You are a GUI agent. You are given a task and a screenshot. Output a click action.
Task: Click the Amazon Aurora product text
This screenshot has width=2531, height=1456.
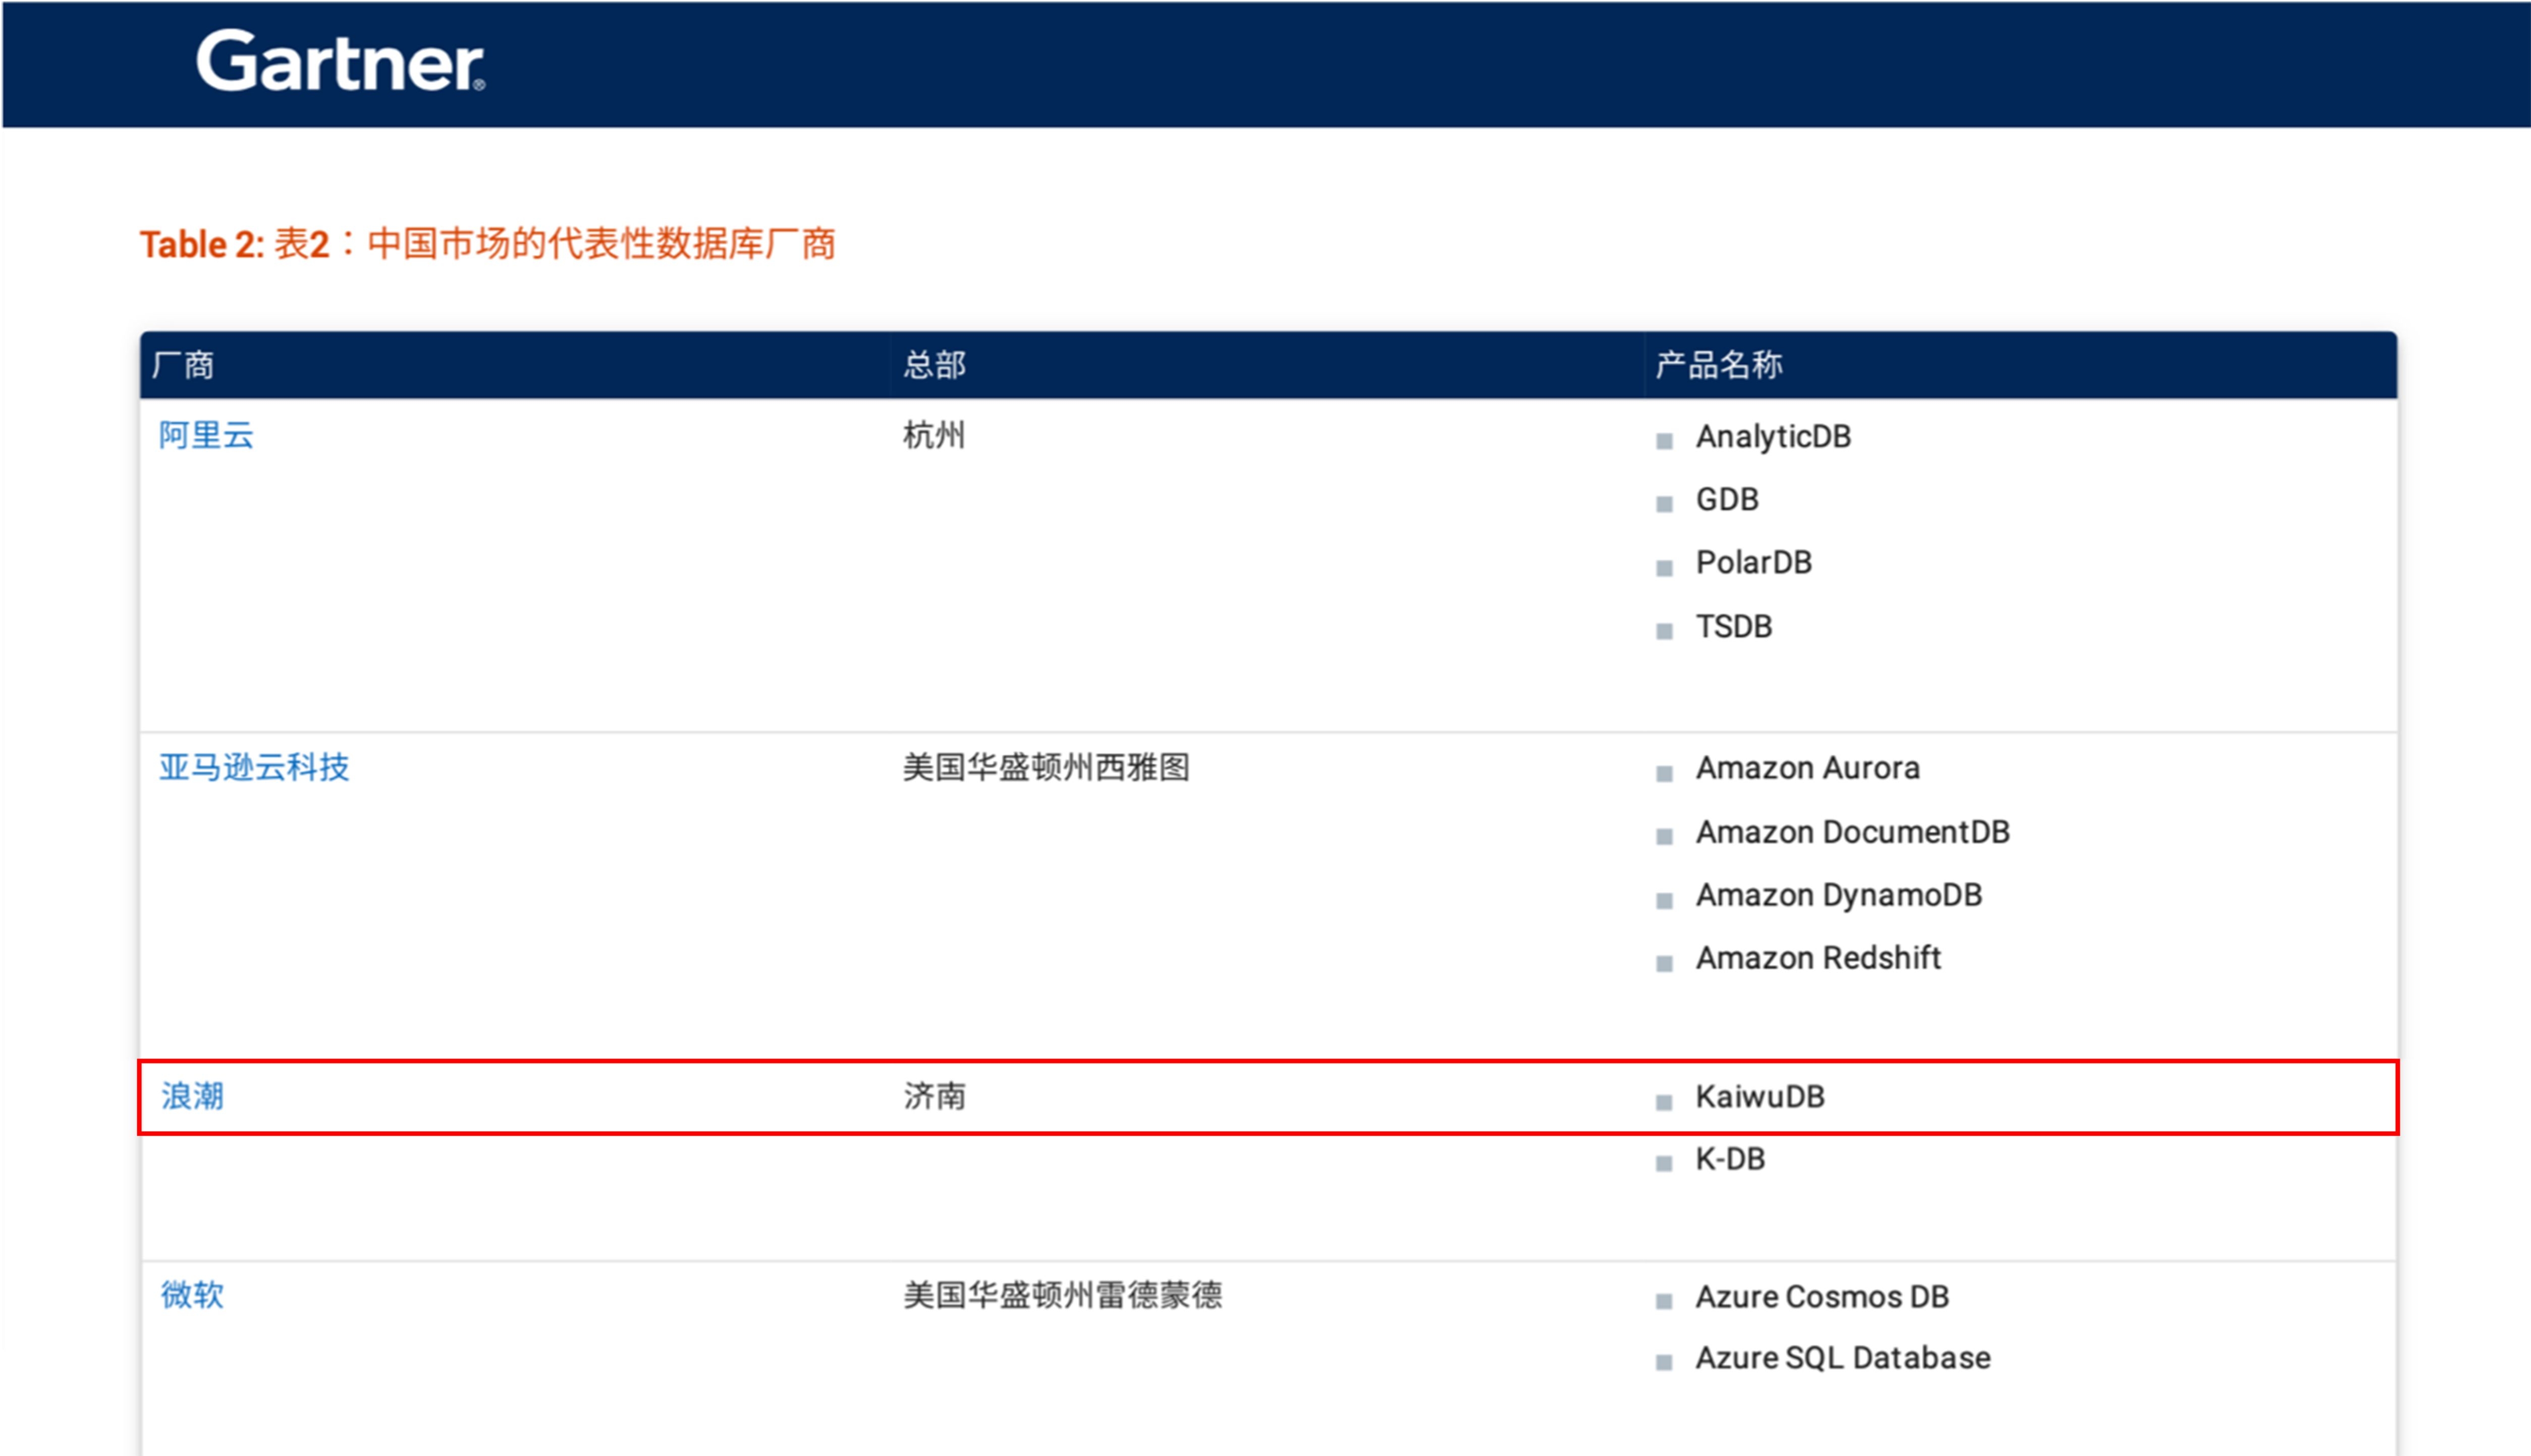(x=1807, y=768)
